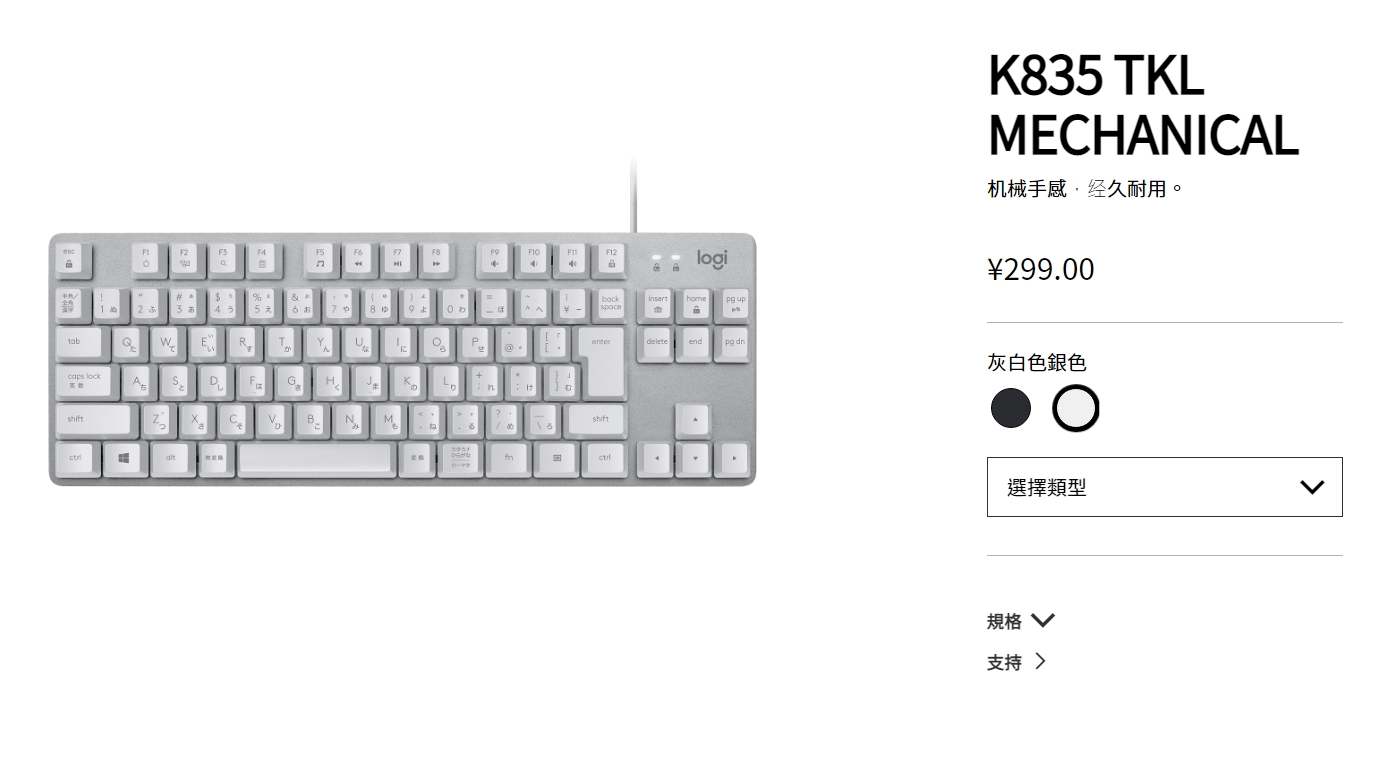The image size is (1388, 761).
Task: Click the dropdown chevron arrow in 選擇類型
Action: point(1311,487)
